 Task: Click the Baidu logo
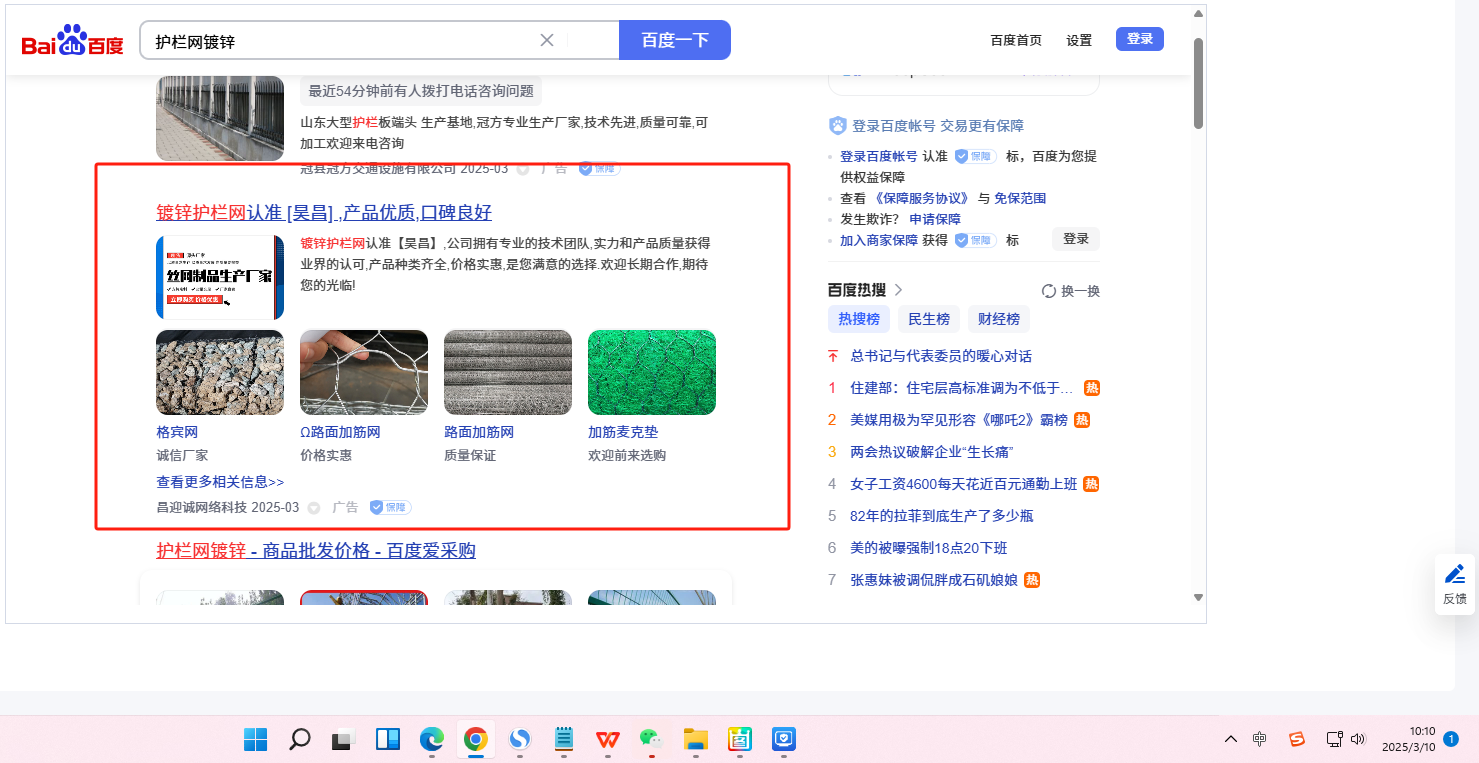coord(72,41)
